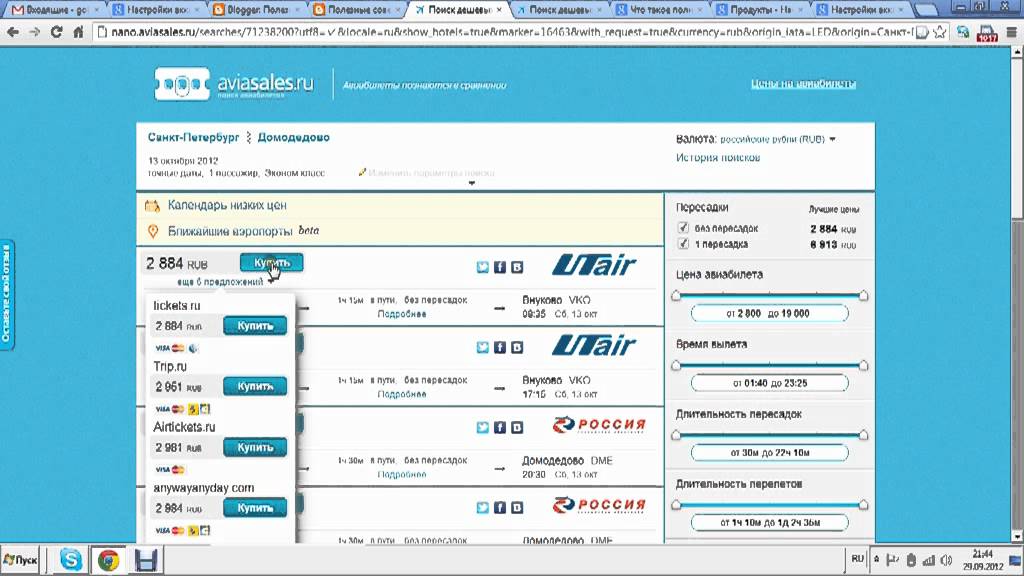Screen dimensions: 1024x576
Task: Click the calendar icon near low prices
Action: (x=152, y=206)
